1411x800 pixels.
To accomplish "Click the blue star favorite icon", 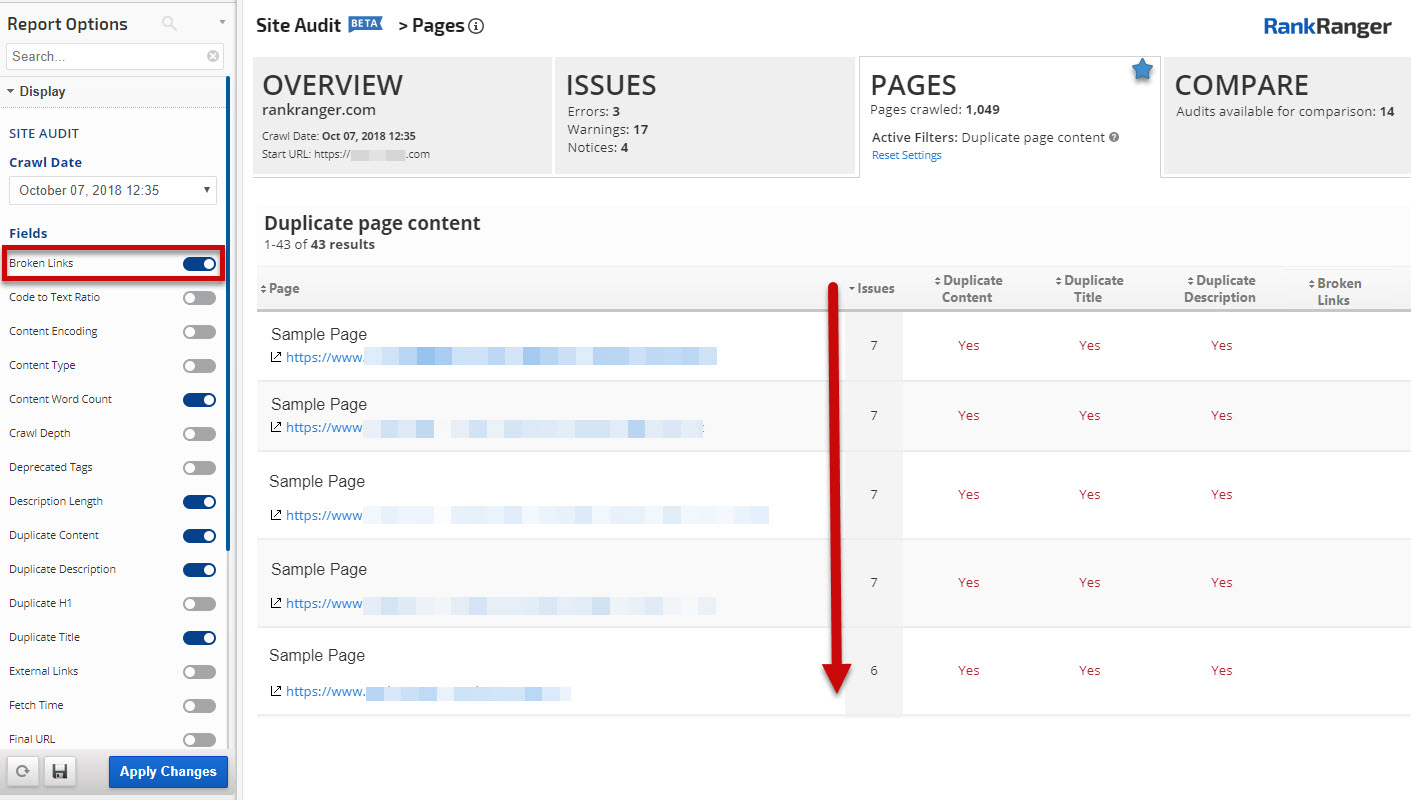I will click(1142, 70).
